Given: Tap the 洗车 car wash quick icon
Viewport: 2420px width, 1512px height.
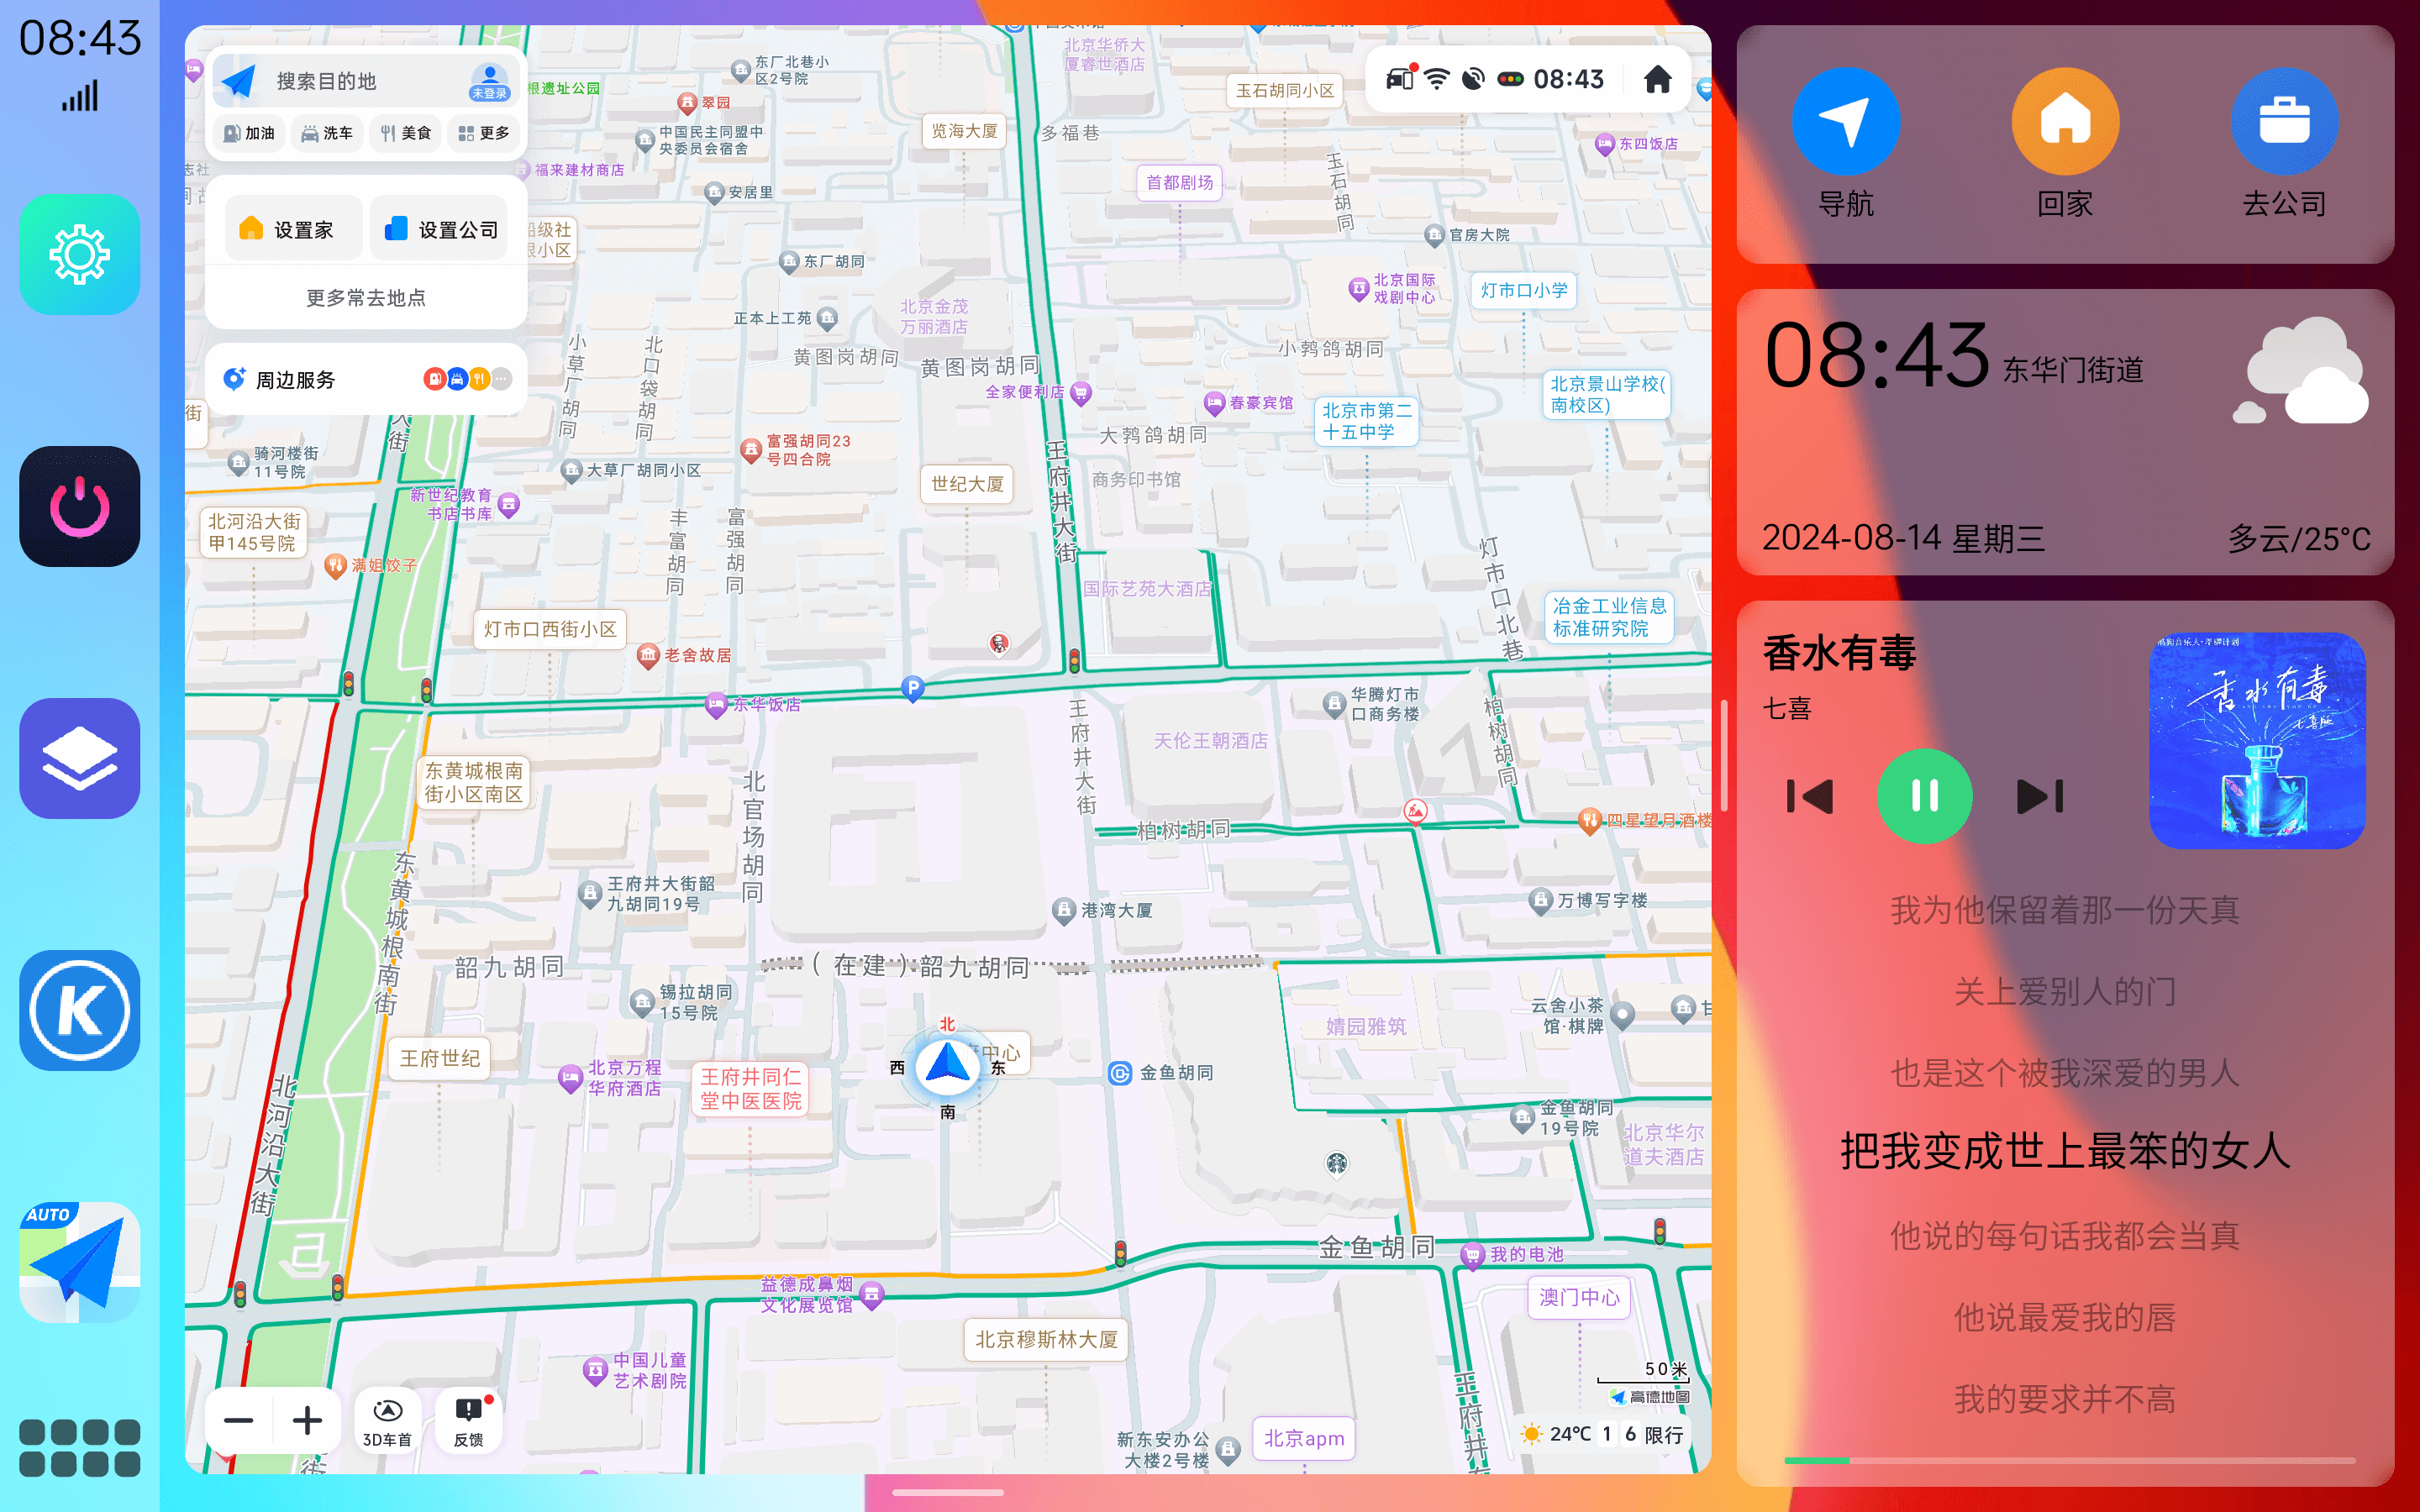Looking at the screenshot, I should pyautogui.click(x=326, y=133).
